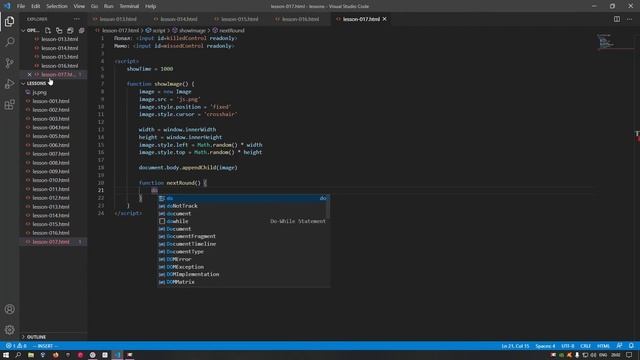The height and width of the screenshot is (360, 640).
Task: Click the Spaces: 4 indentation selector
Action: [x=545, y=346]
